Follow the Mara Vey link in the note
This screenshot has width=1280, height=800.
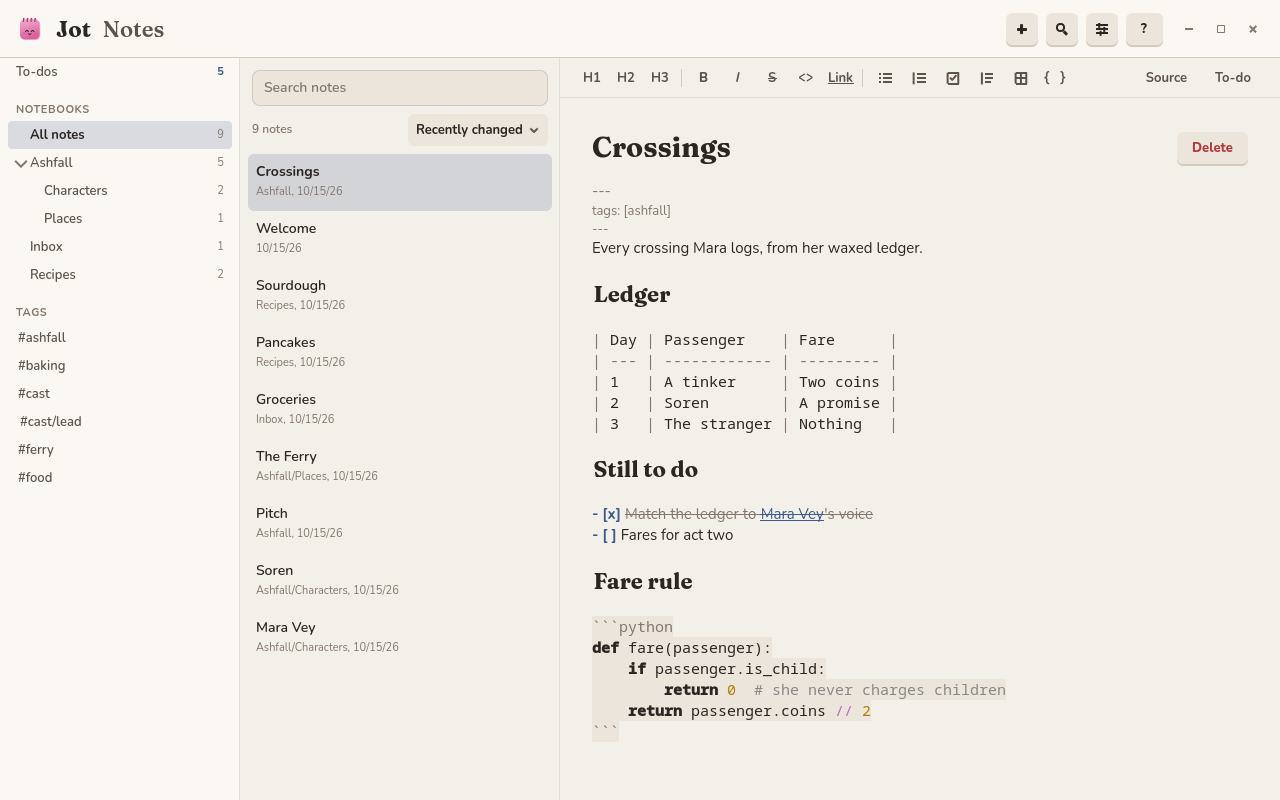792,514
